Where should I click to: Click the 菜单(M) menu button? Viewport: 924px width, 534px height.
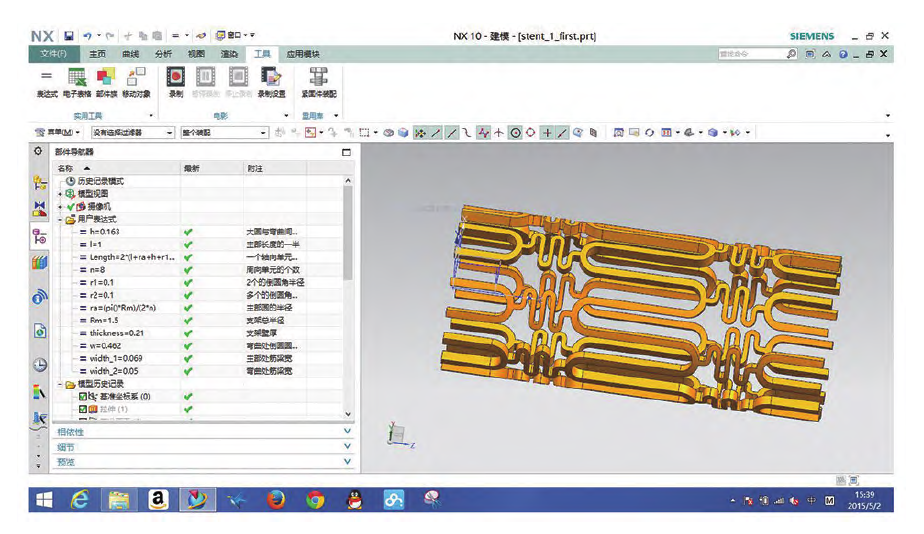pyautogui.click(x=58, y=132)
